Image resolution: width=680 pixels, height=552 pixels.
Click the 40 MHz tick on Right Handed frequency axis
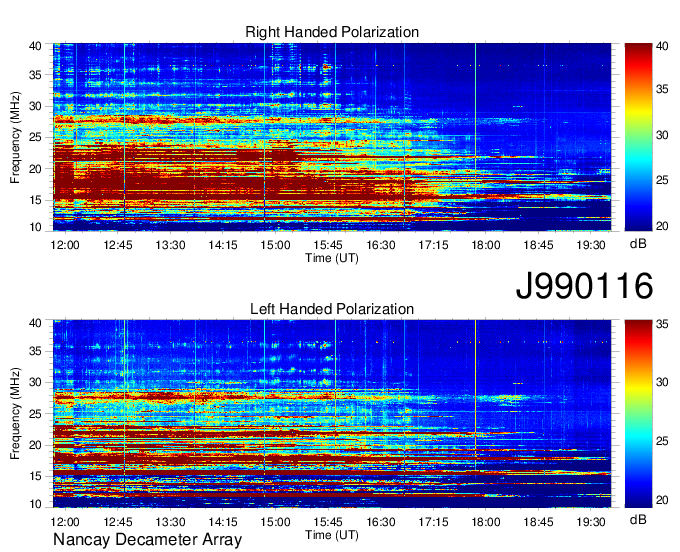click(35, 46)
